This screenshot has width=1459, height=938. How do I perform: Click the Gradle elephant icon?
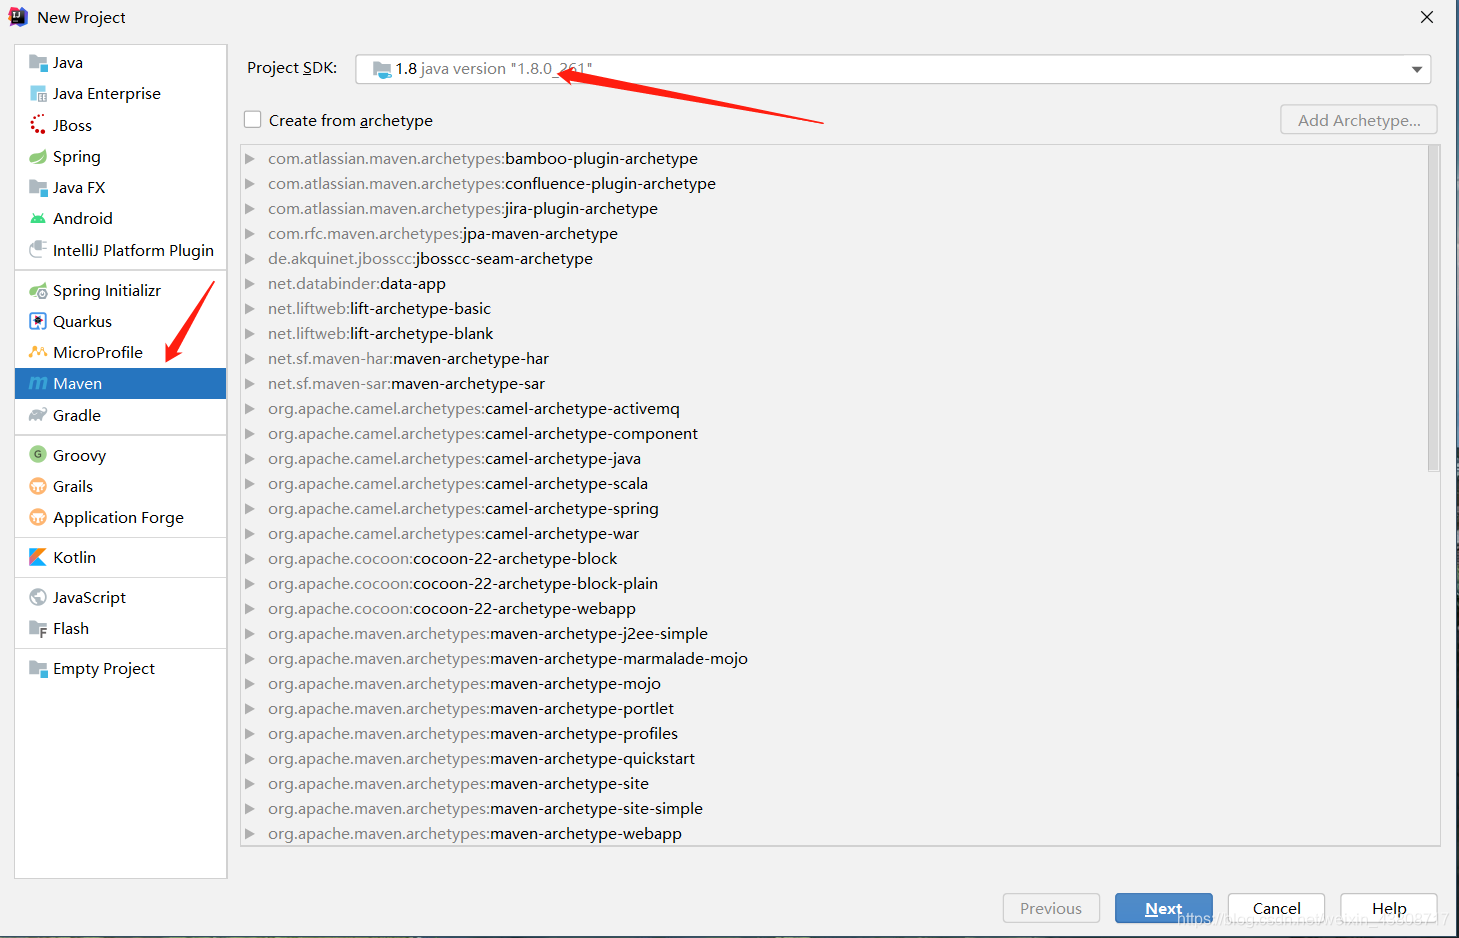[x=38, y=416]
